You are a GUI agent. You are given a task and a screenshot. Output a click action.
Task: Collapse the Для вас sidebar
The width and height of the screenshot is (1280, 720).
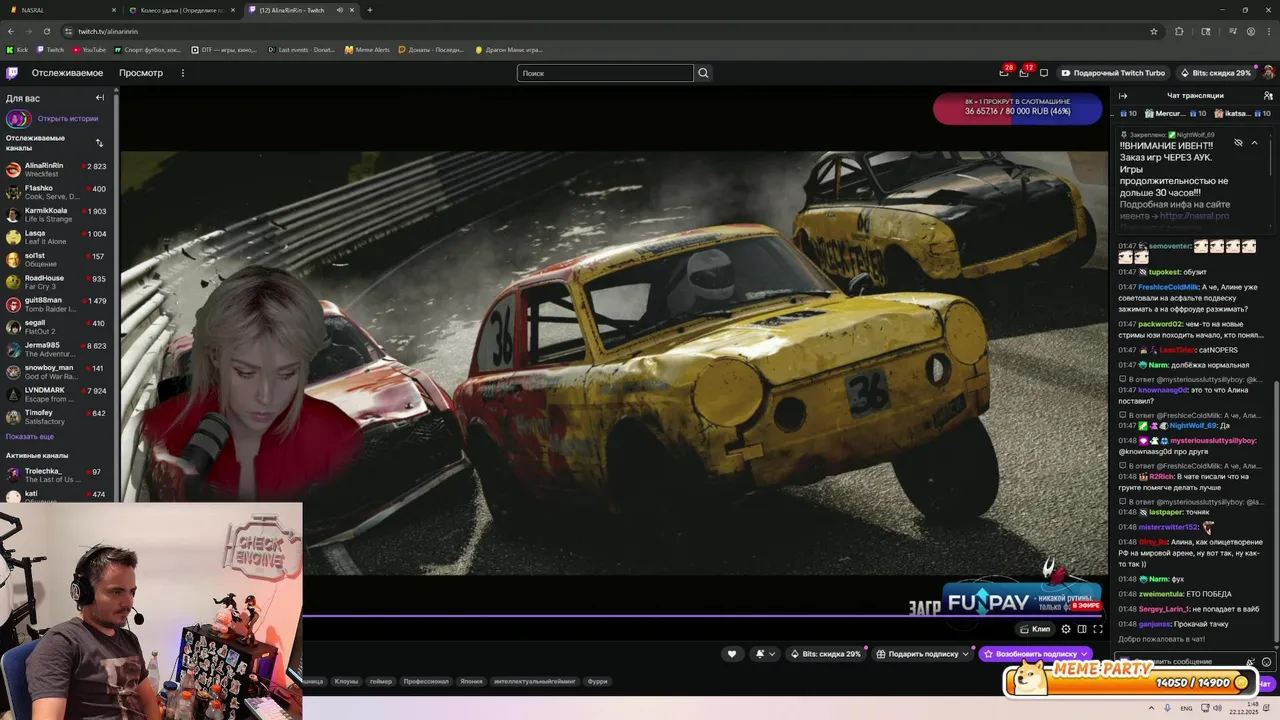coord(100,98)
